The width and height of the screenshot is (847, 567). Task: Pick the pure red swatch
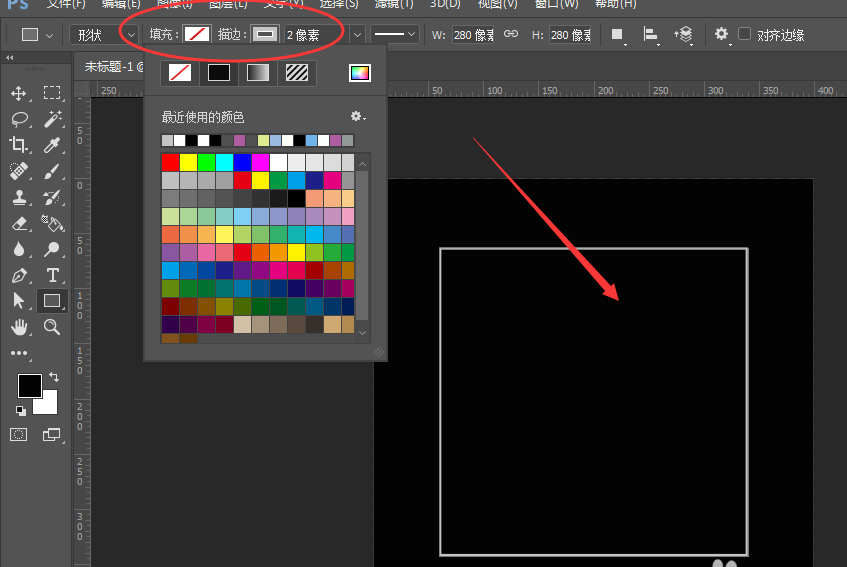click(170, 162)
